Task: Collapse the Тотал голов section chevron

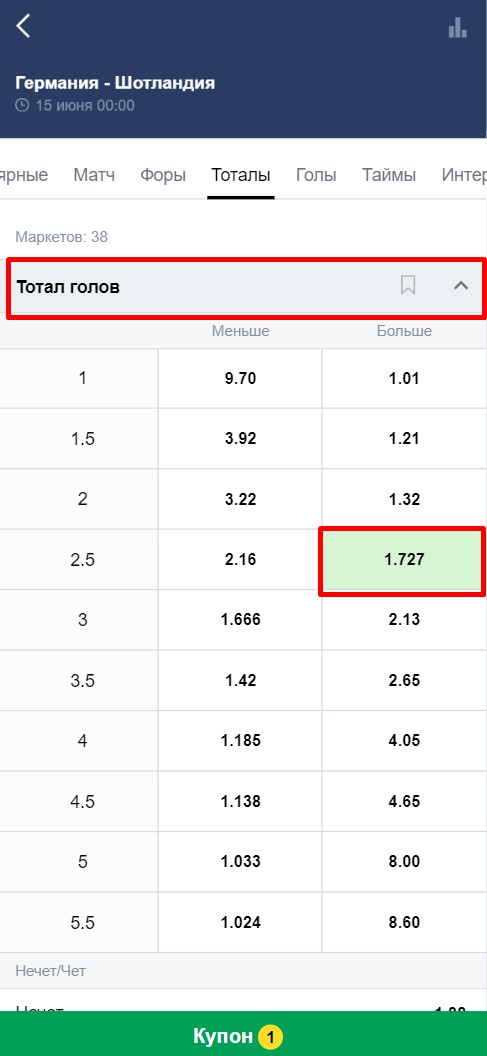Action: point(461,286)
